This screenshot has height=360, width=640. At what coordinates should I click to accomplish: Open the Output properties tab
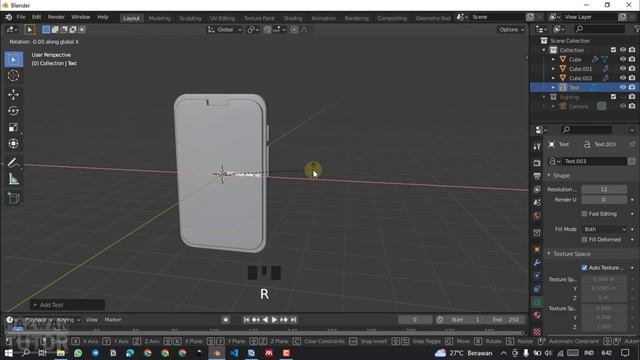pos(537,176)
